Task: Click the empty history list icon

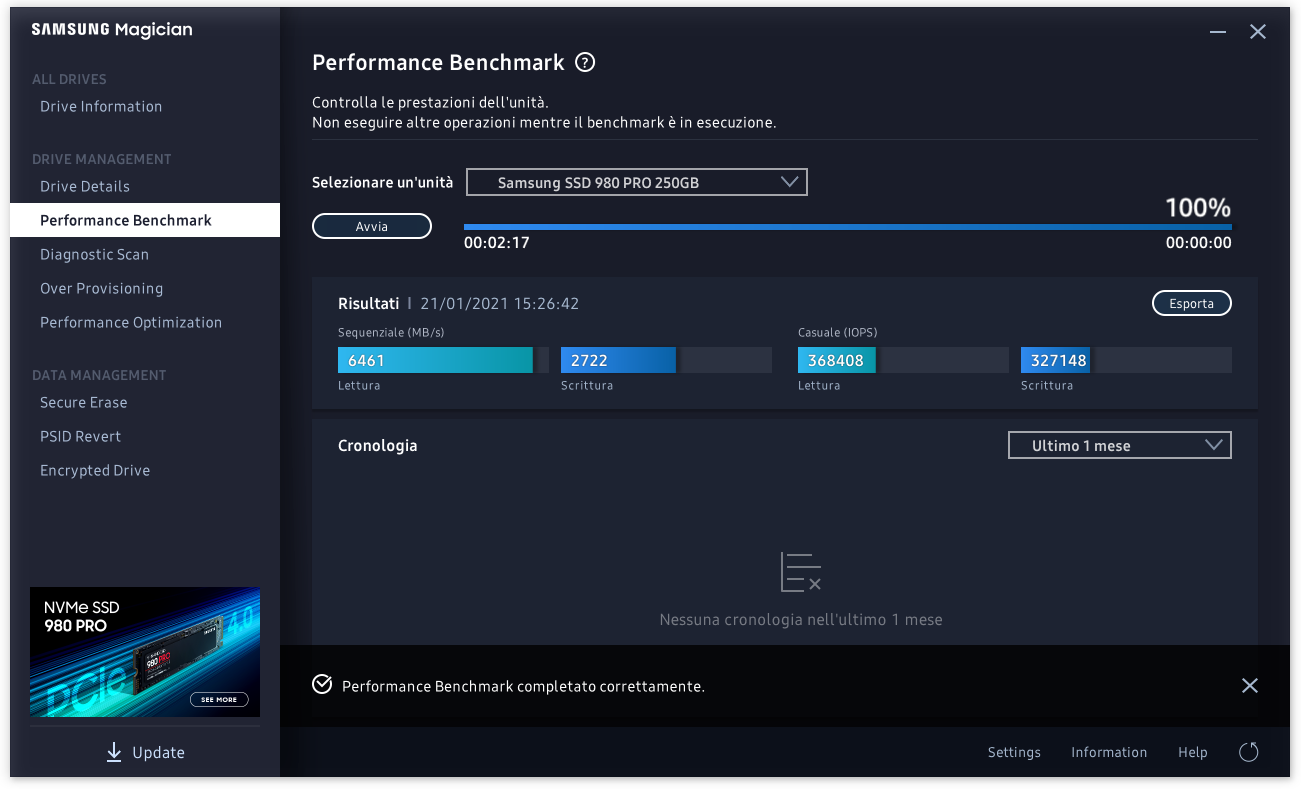Action: (800, 571)
